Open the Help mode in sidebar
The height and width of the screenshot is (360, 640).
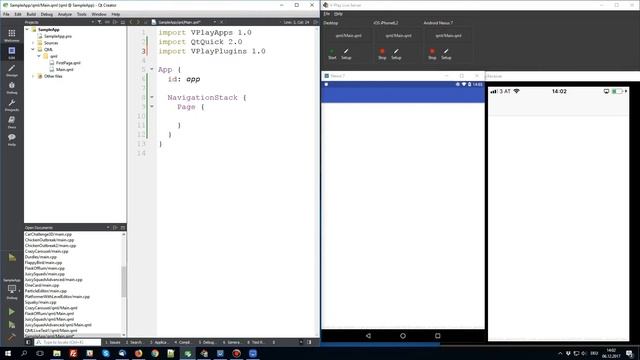tap(11, 140)
